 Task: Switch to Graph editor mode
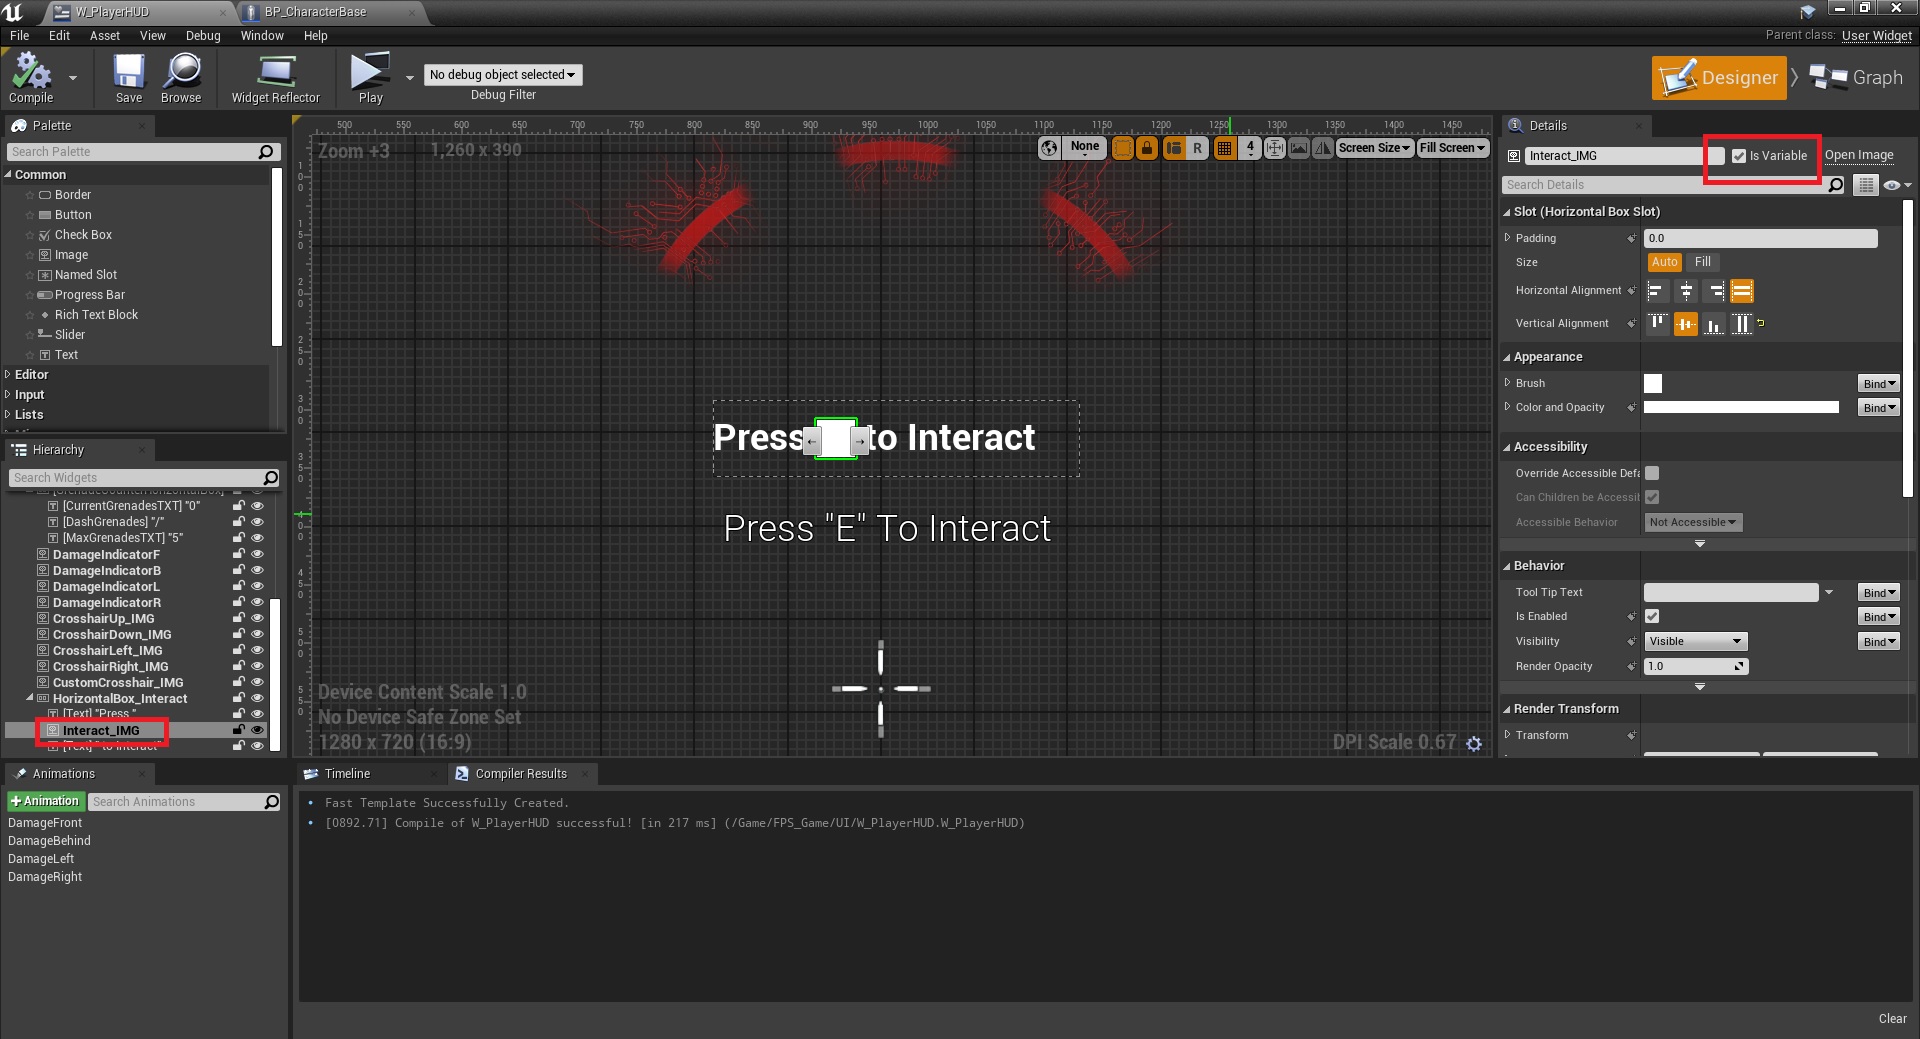[x=1857, y=78]
